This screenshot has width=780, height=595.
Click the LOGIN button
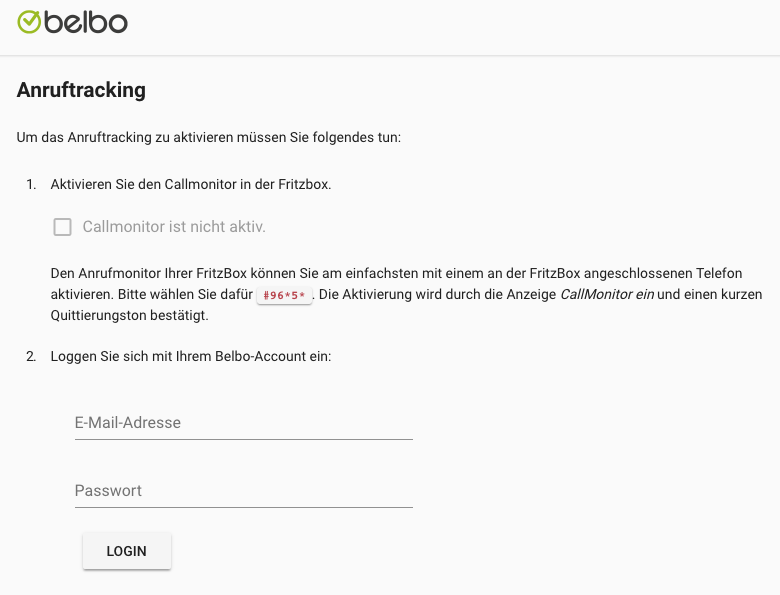pyautogui.click(x=127, y=551)
